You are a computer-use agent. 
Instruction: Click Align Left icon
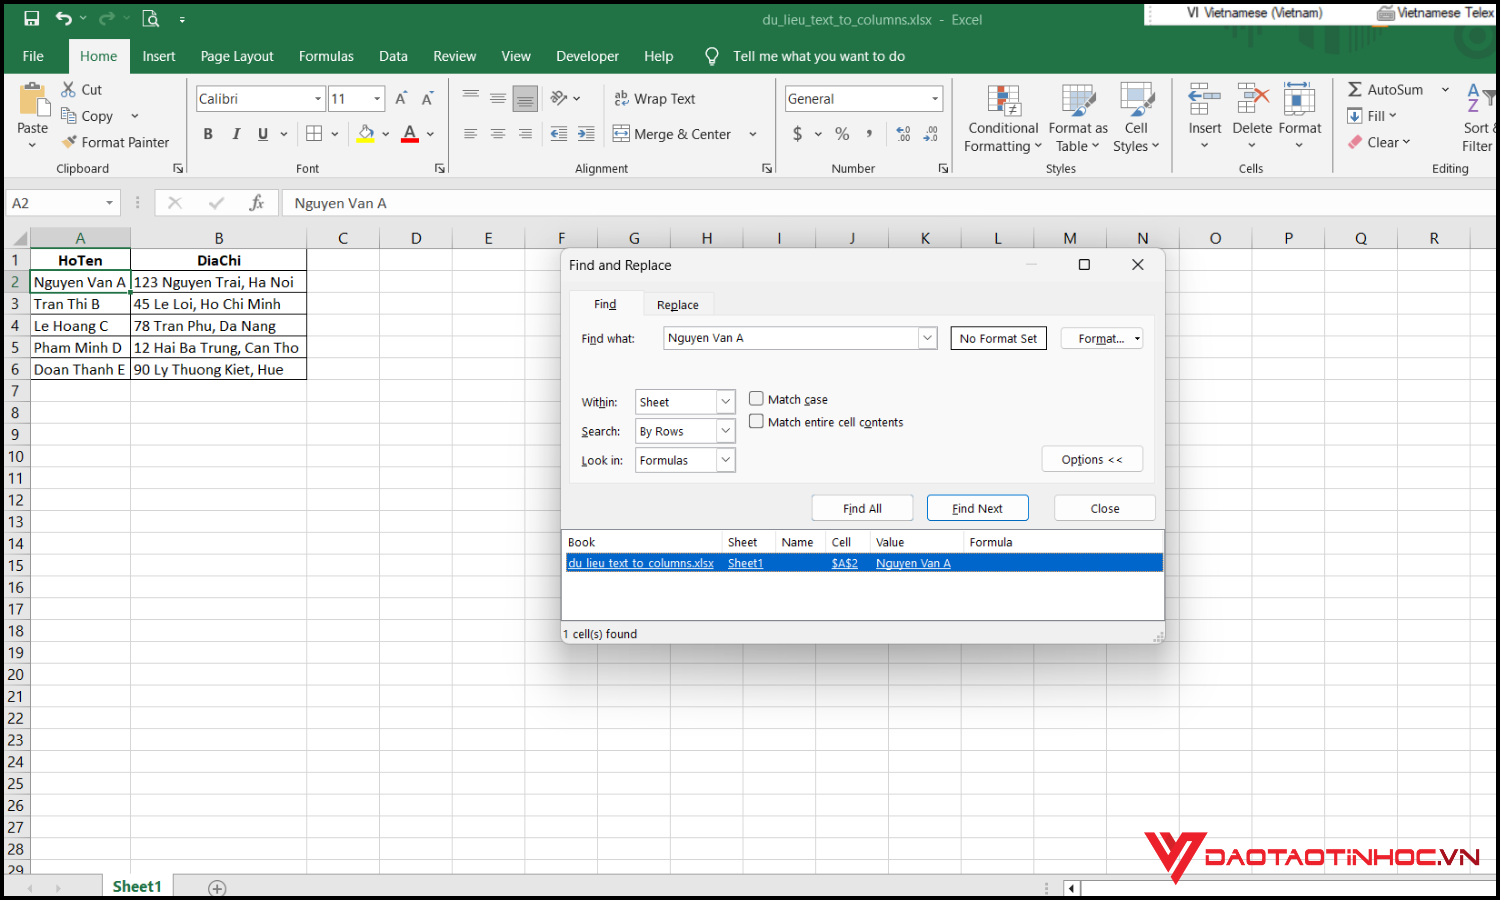click(x=471, y=134)
